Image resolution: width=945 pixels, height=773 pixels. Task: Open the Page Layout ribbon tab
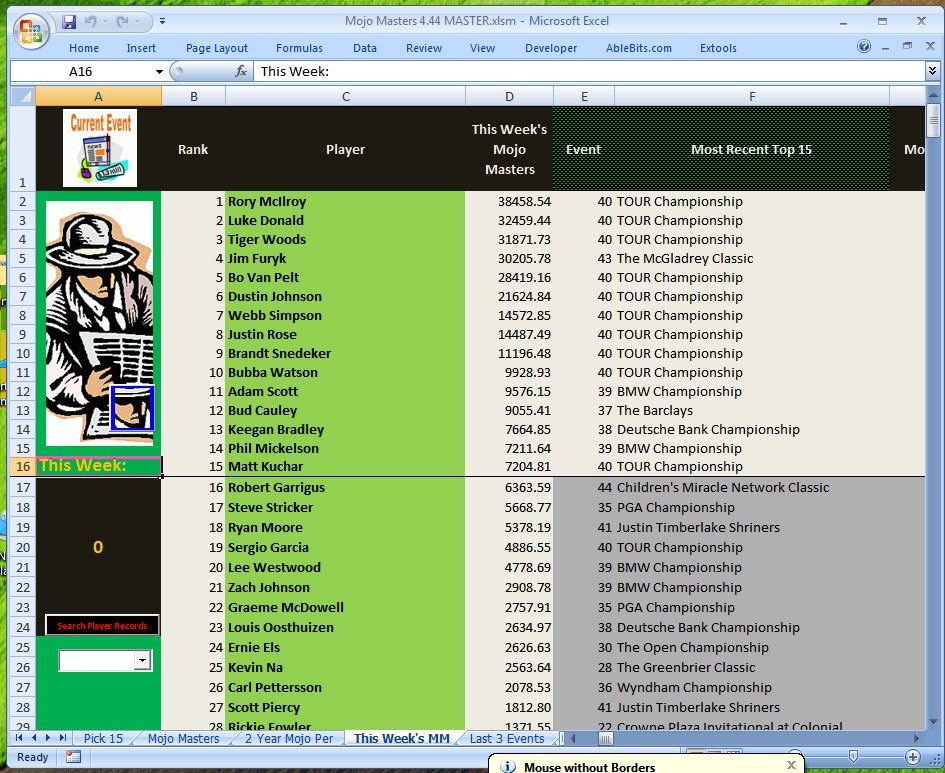(216, 48)
